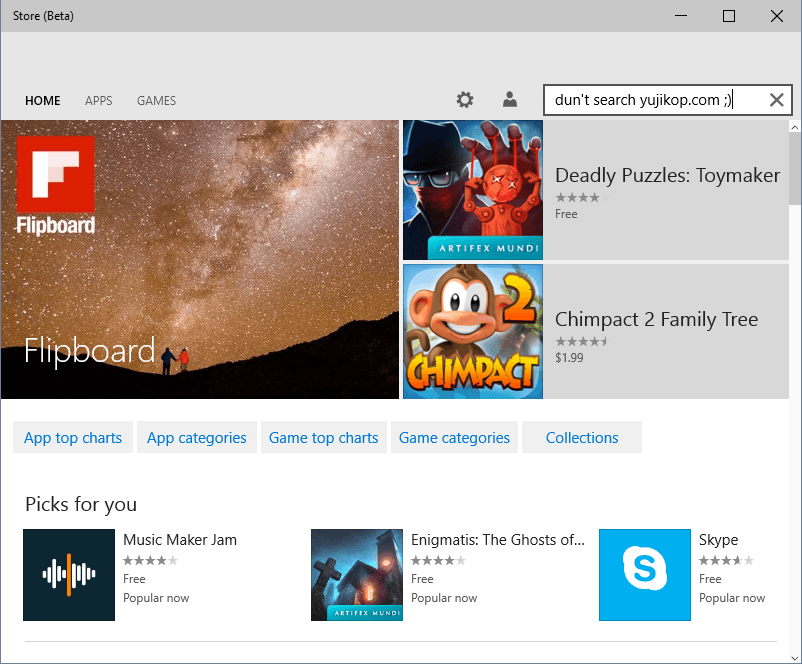Select the Music Maker Jam title

(x=180, y=540)
